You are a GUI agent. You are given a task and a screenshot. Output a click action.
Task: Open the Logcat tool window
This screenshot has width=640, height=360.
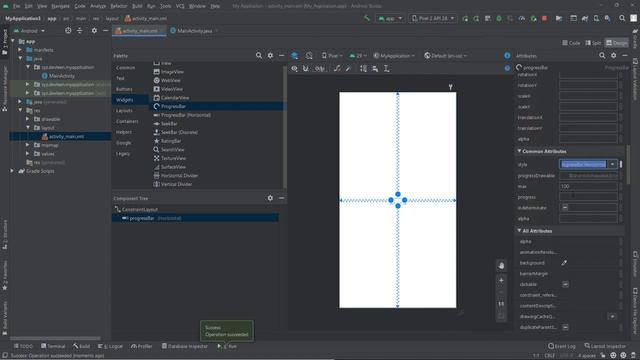point(110,346)
